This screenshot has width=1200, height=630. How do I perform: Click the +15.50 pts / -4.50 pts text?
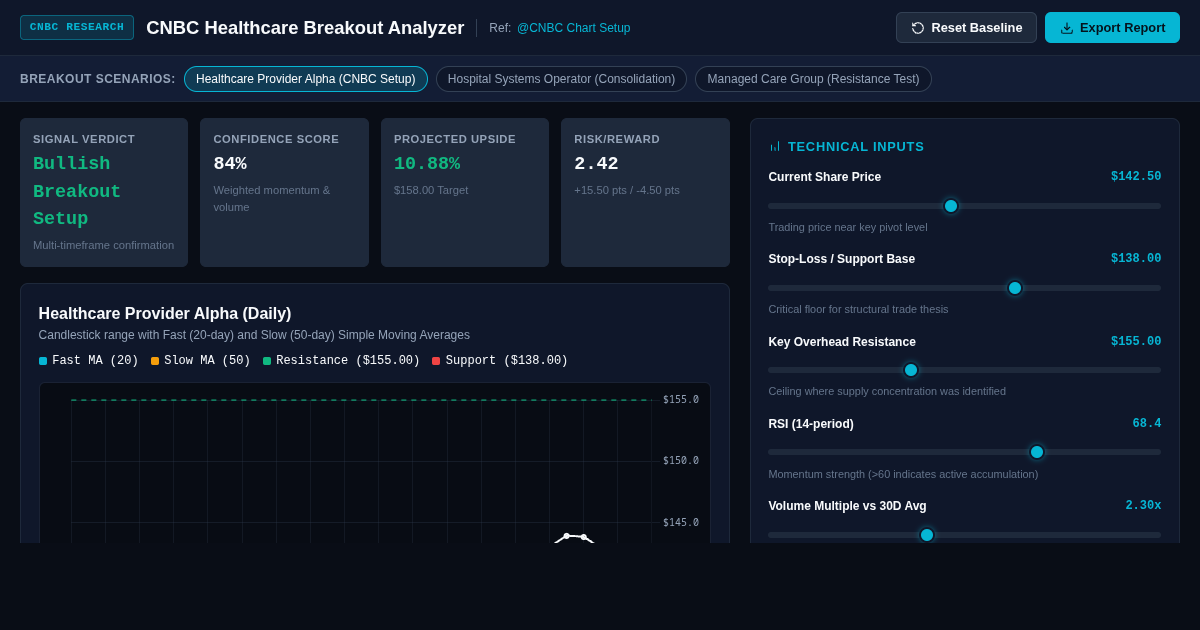pos(627,190)
